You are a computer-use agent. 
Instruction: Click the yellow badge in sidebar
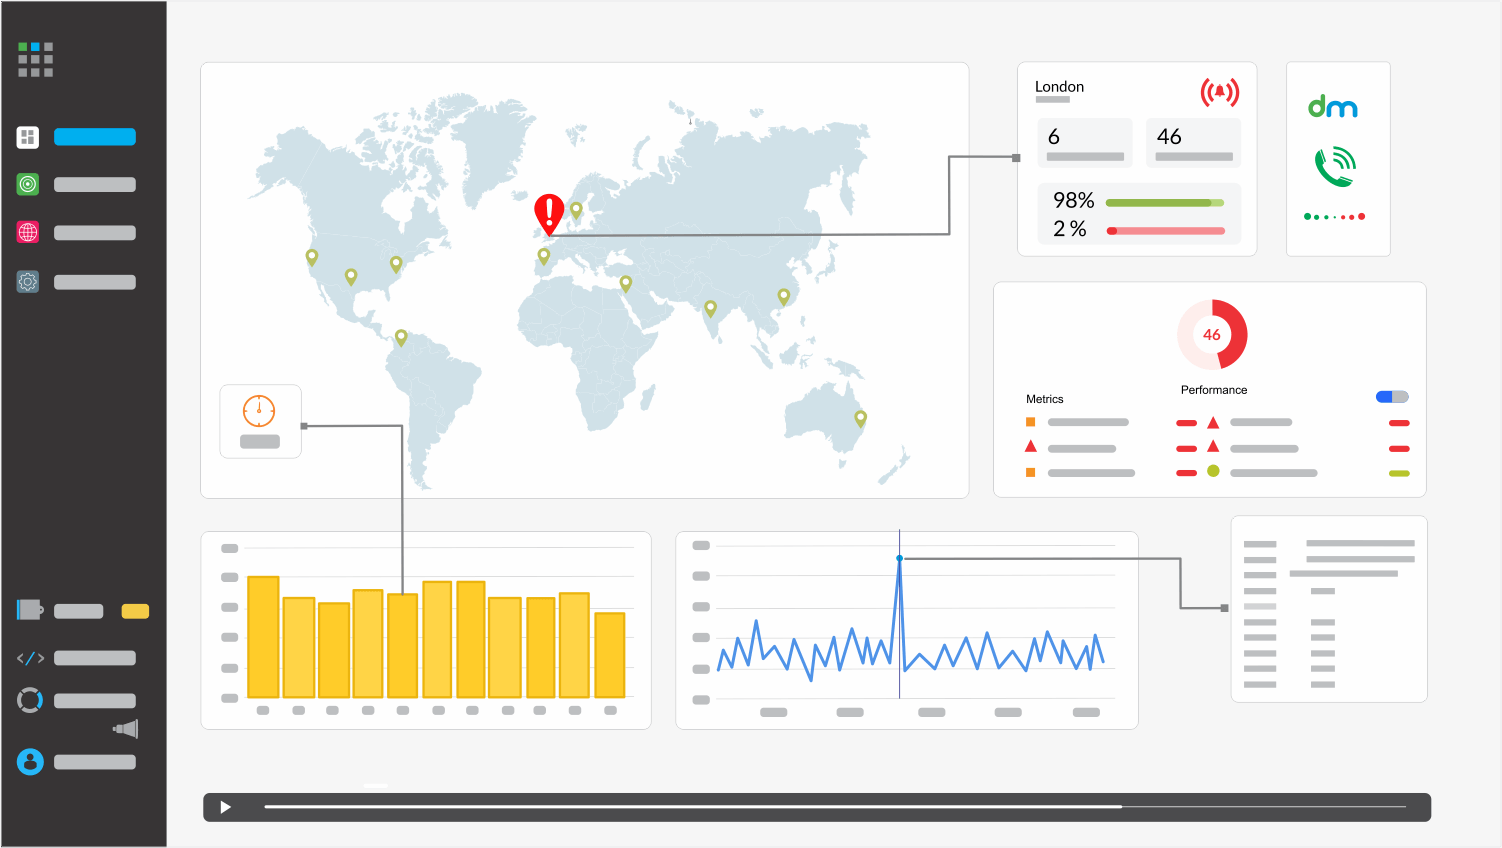(x=135, y=611)
